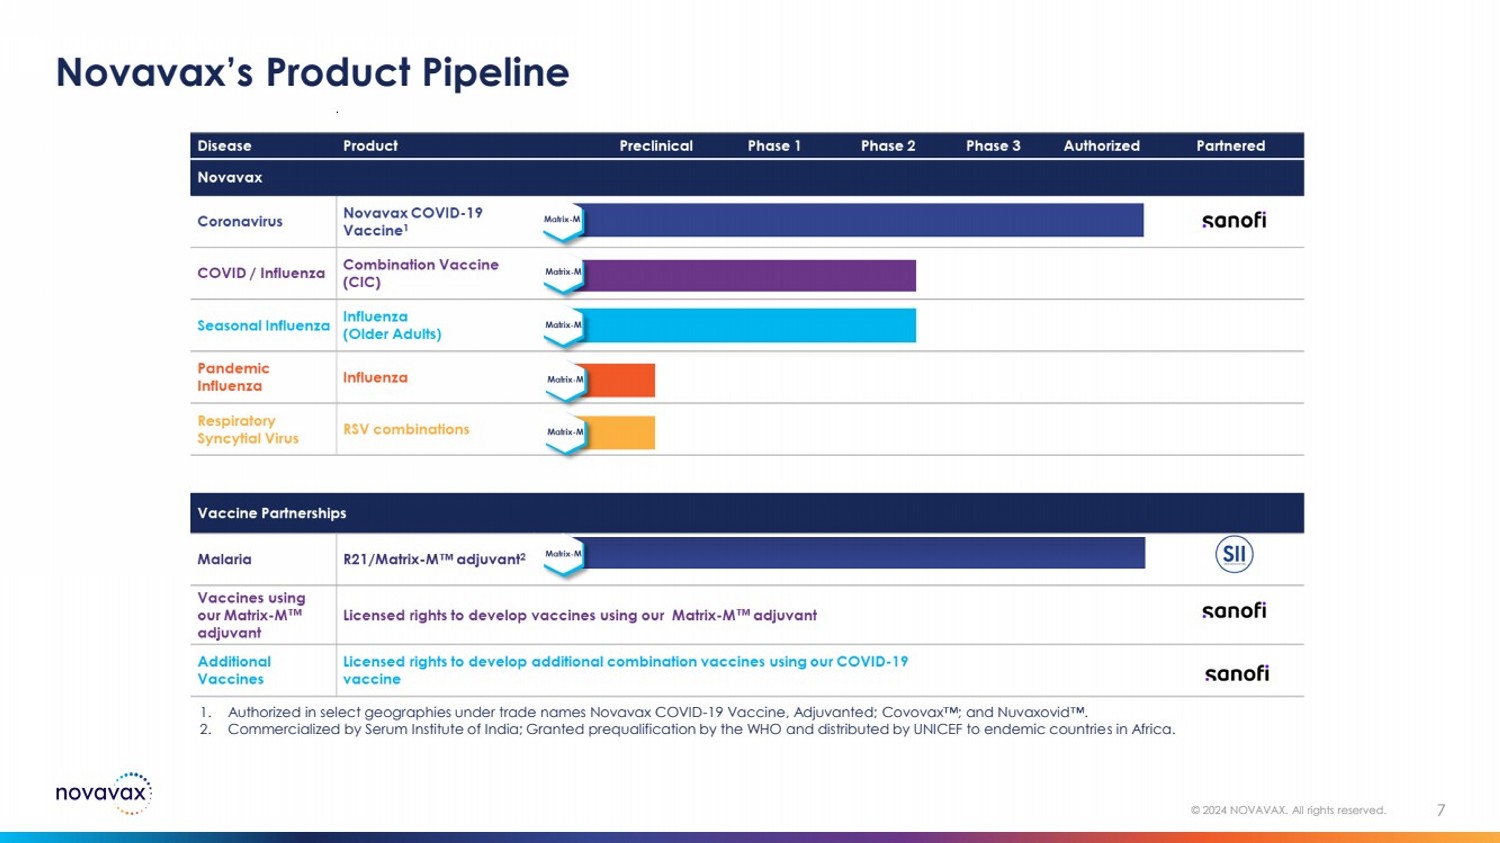Click the purple Combination Vaccine progress bar
Viewport: 1500px width, 843px height.
coord(750,275)
